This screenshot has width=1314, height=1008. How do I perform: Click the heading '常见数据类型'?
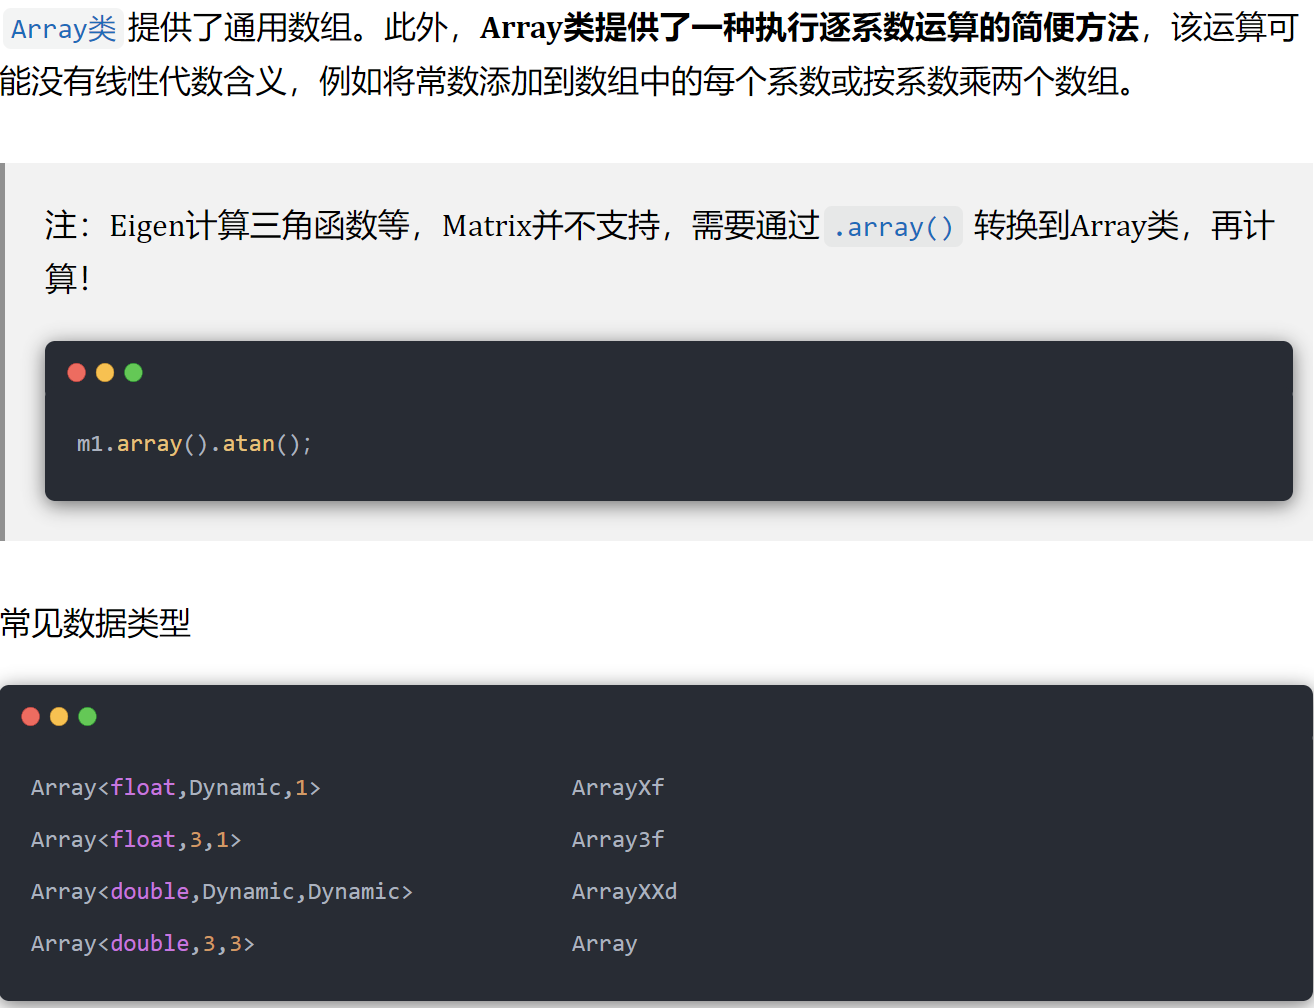click(x=95, y=623)
